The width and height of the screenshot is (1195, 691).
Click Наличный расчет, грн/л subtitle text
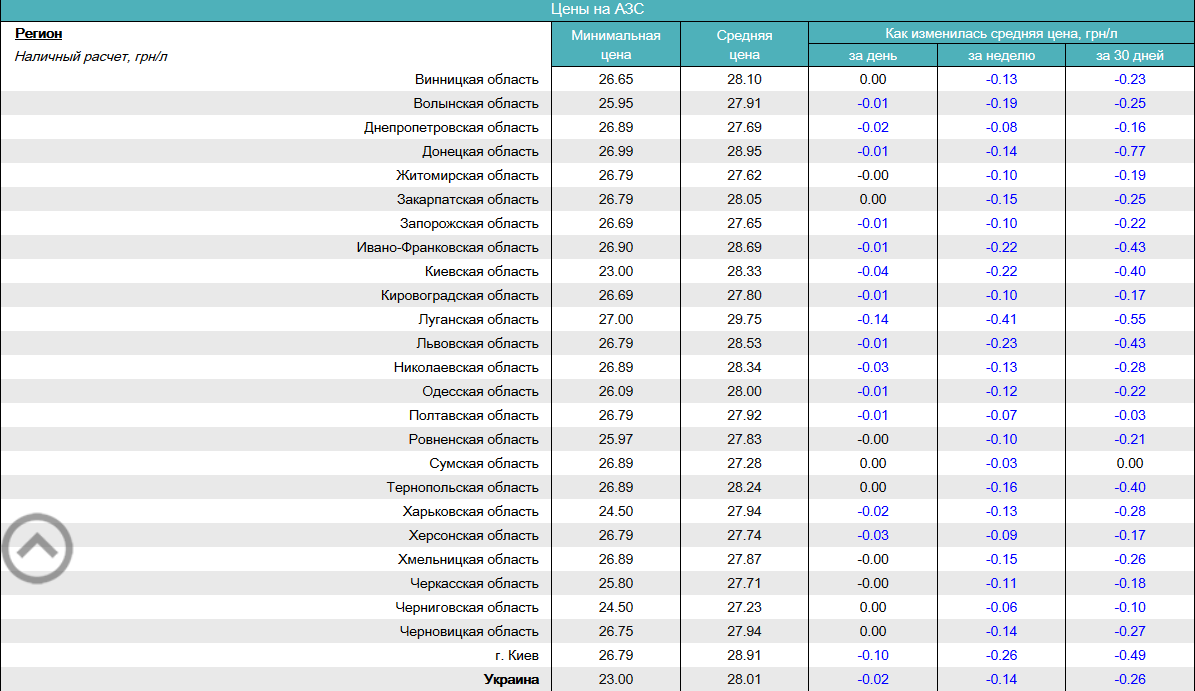click(91, 56)
